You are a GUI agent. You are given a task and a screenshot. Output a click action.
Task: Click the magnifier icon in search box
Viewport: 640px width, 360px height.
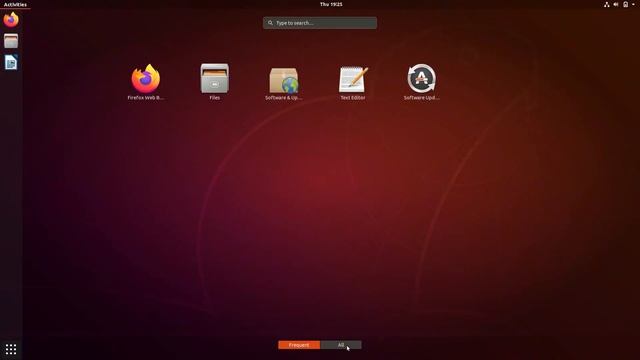click(x=270, y=23)
